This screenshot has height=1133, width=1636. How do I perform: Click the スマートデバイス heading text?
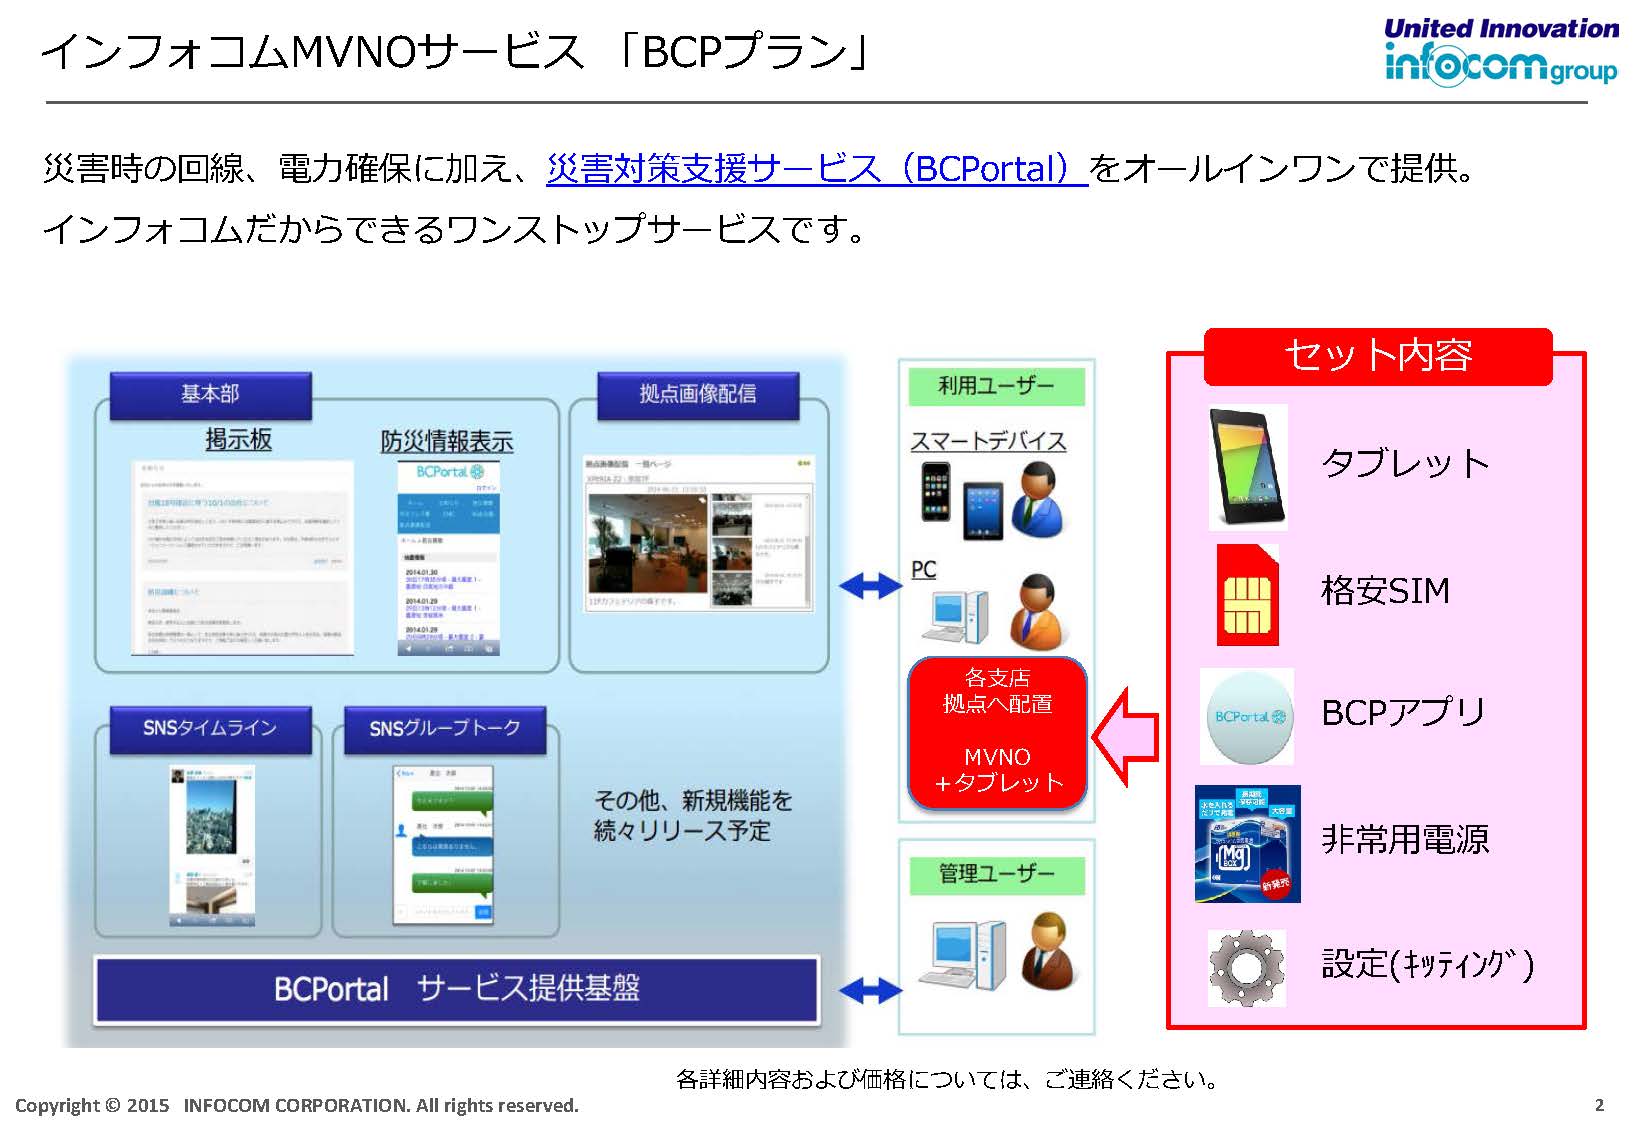[988, 441]
